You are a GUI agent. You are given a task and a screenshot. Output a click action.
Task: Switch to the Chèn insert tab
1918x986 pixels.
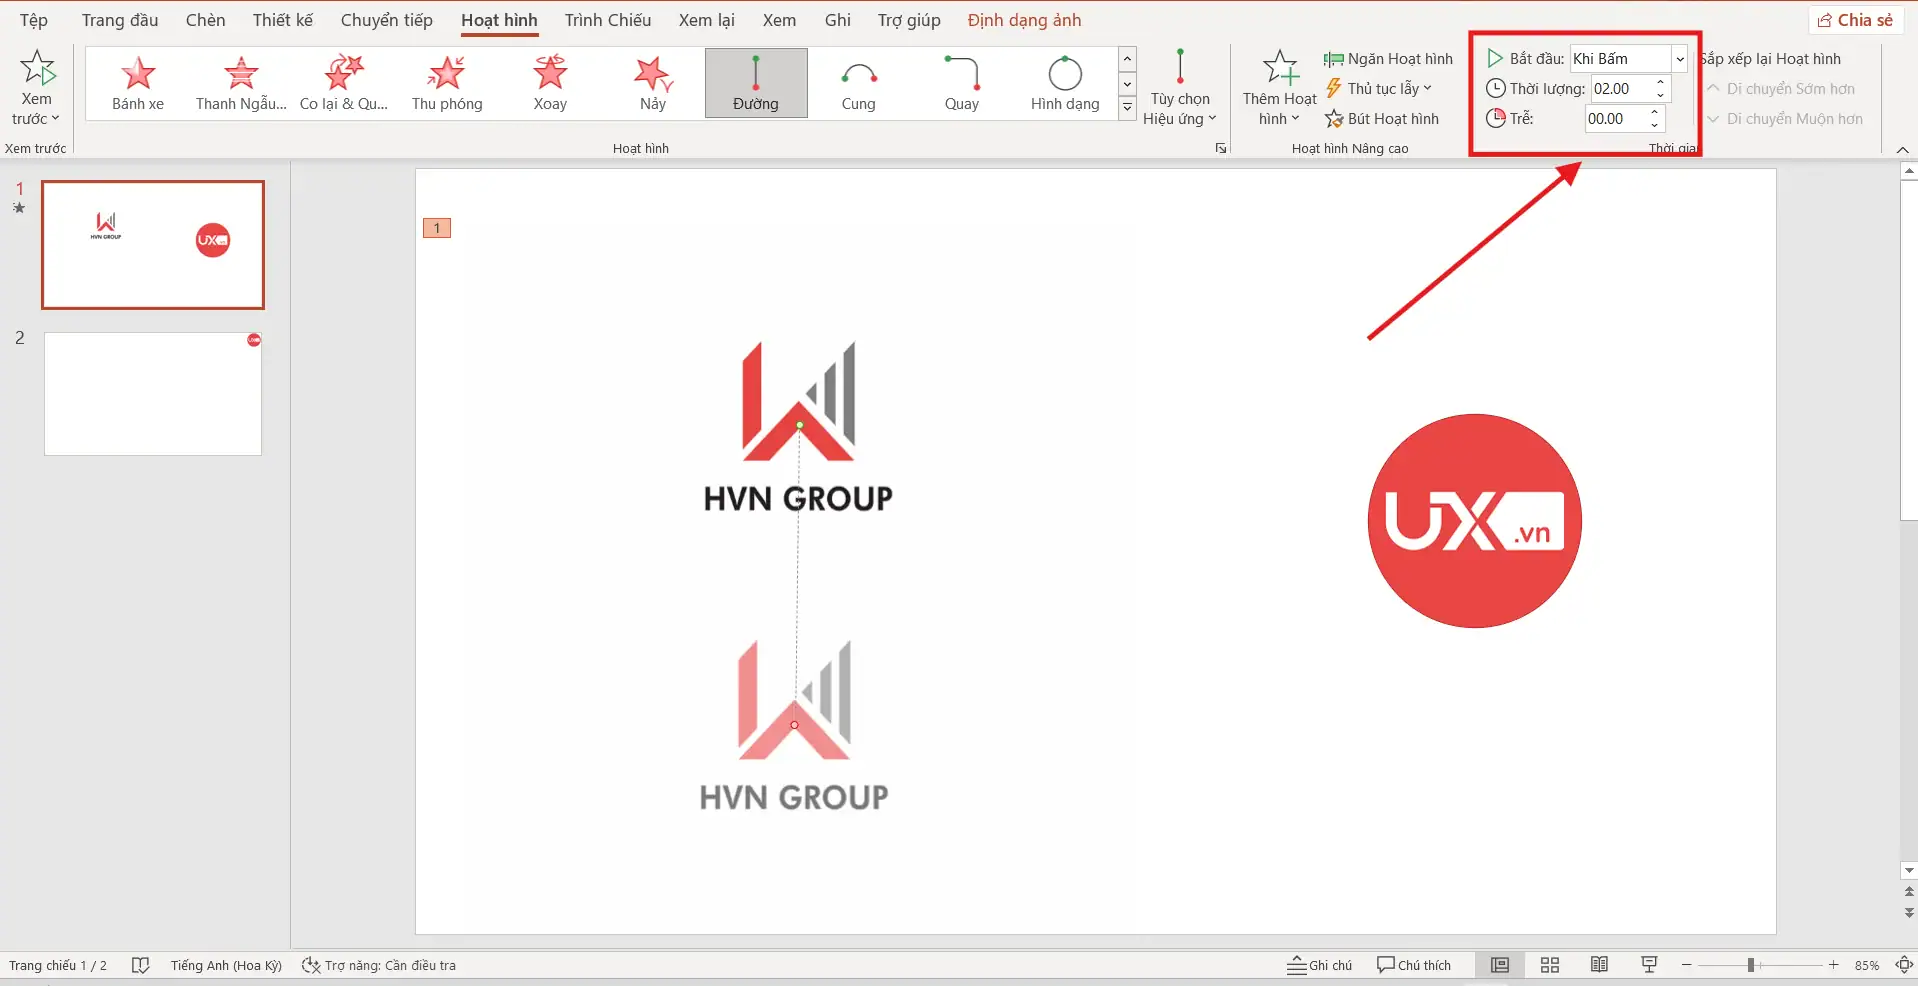click(x=206, y=20)
